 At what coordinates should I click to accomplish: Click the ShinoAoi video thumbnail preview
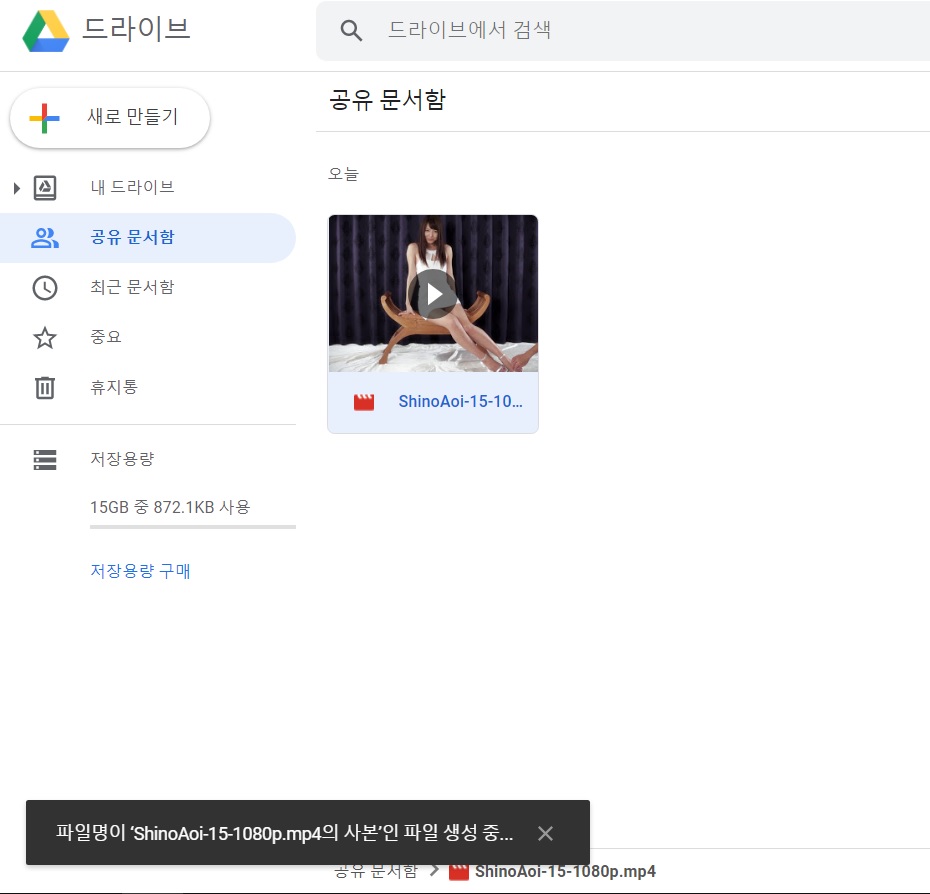434,294
